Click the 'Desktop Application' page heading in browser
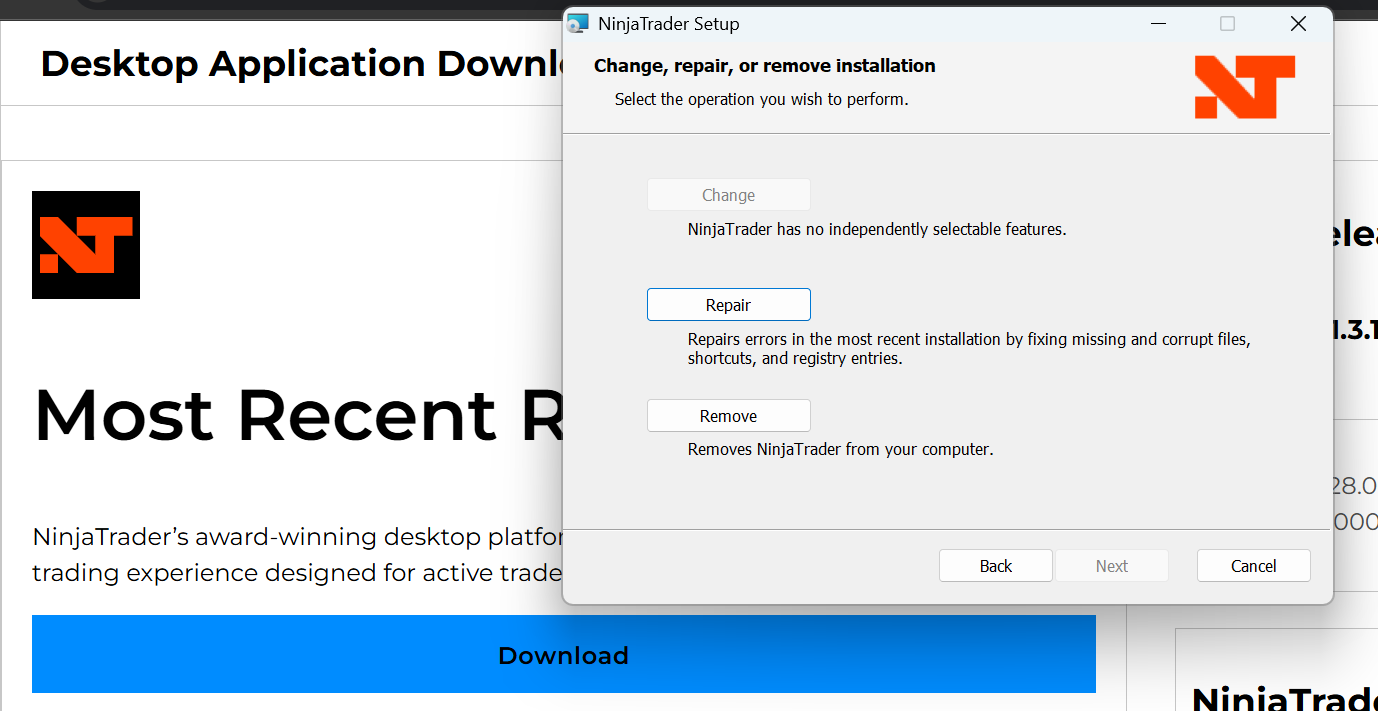Image resolution: width=1378 pixels, height=711 pixels. click(x=300, y=64)
